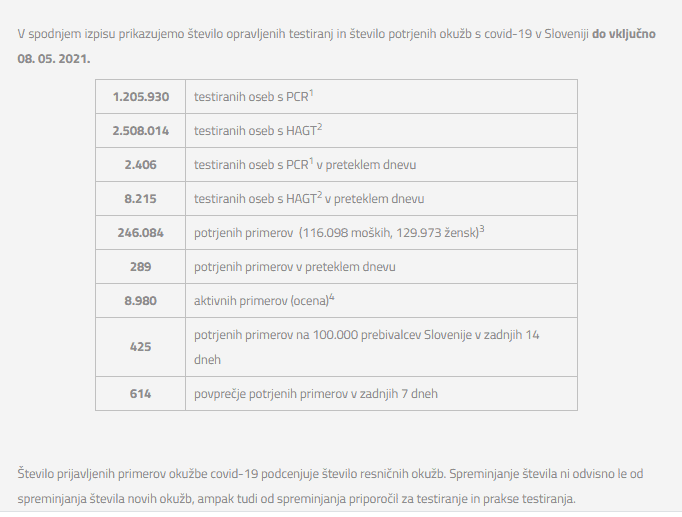
Task: Select "povprečje potrjenih primerov v zadnjih 7 dneh"
Action: (315, 393)
